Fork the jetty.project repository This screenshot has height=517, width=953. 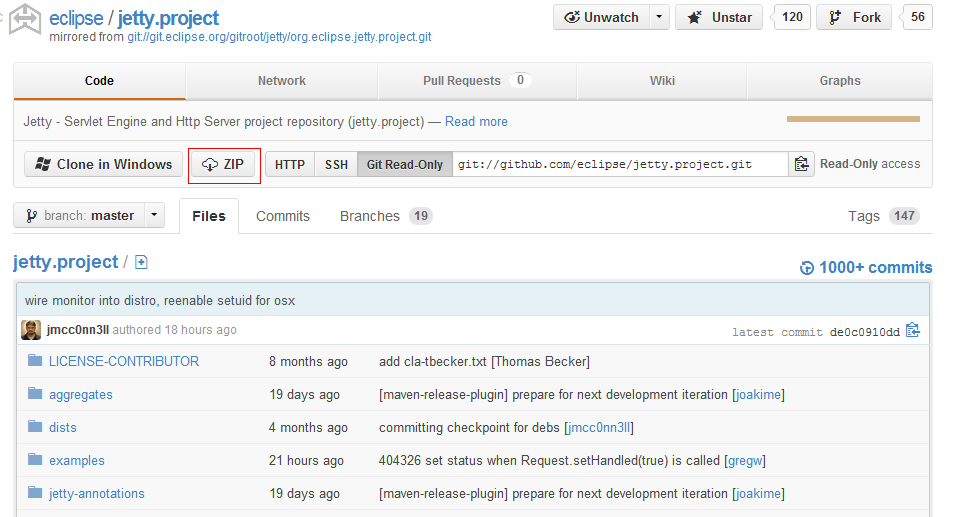click(x=854, y=17)
